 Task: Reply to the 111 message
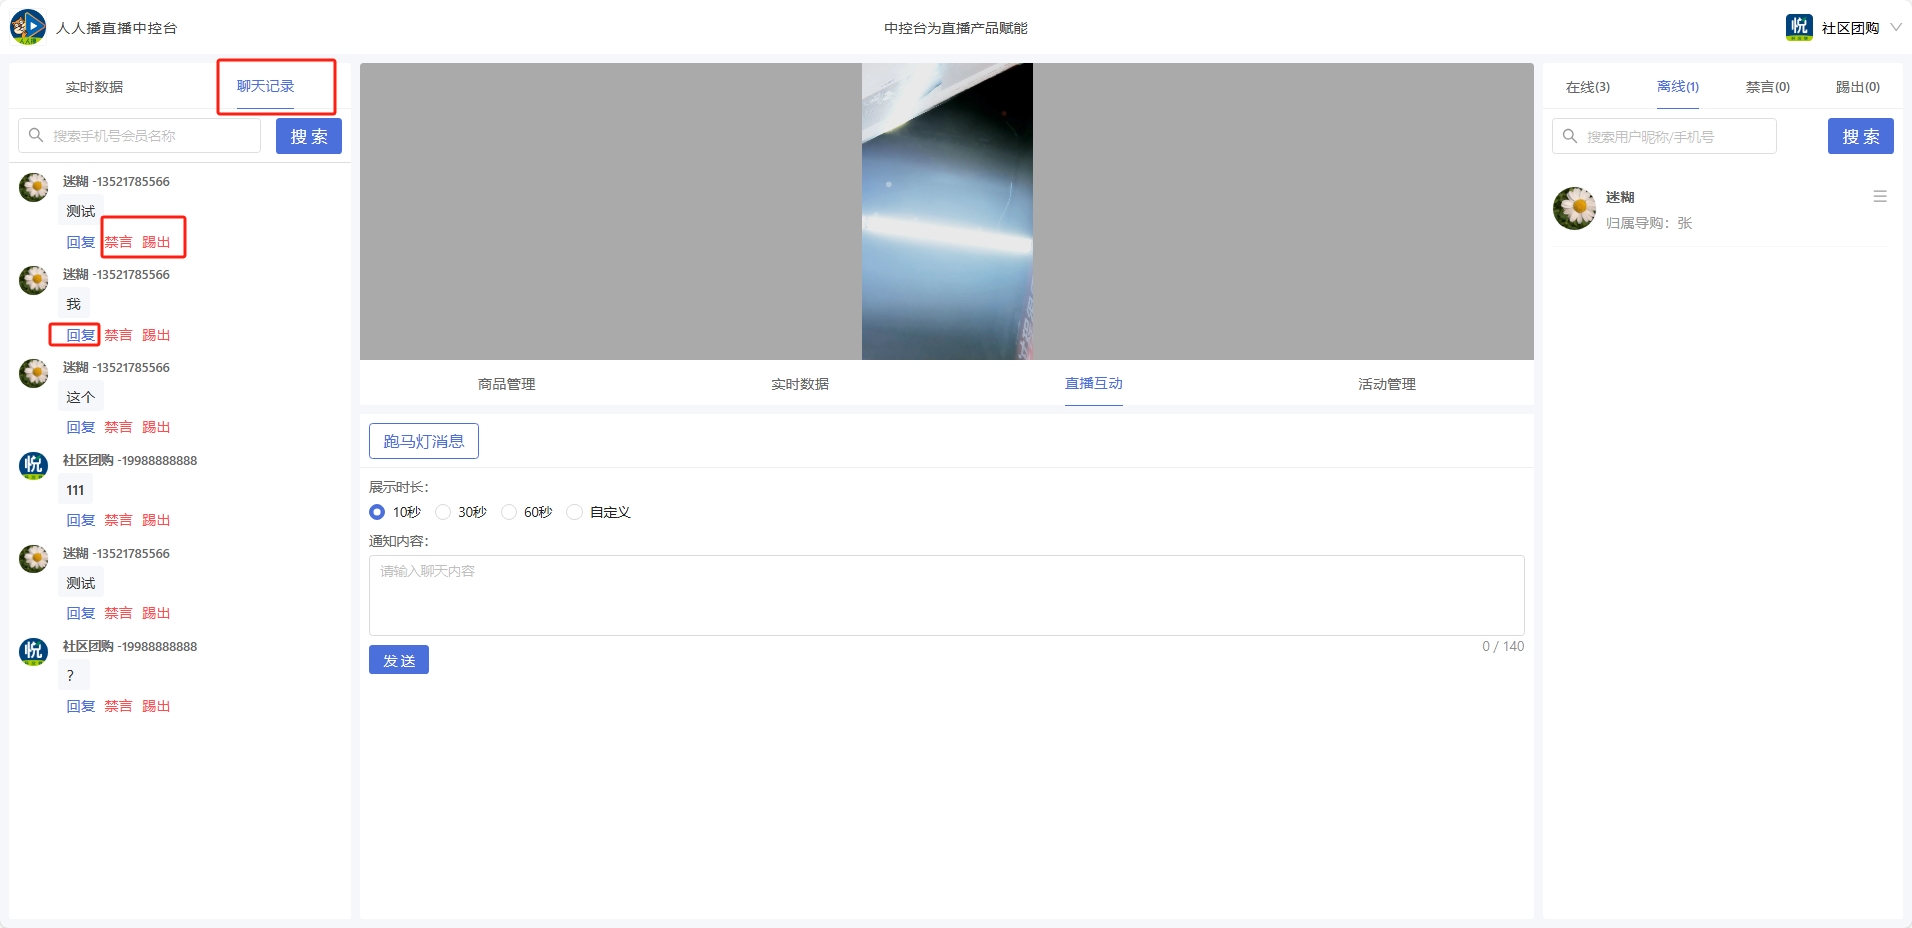pos(81,520)
